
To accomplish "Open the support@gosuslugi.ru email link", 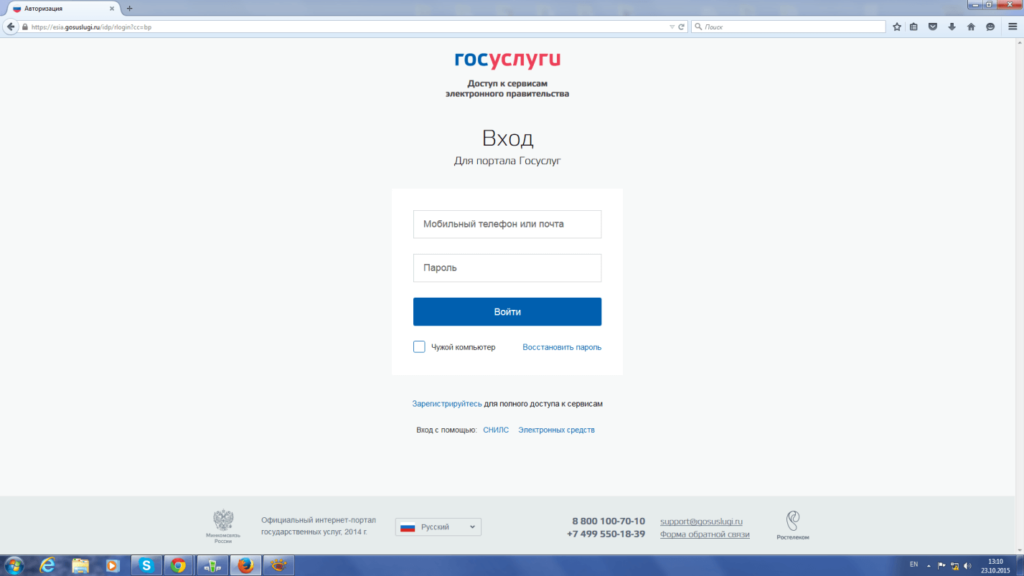I will tap(701, 521).
